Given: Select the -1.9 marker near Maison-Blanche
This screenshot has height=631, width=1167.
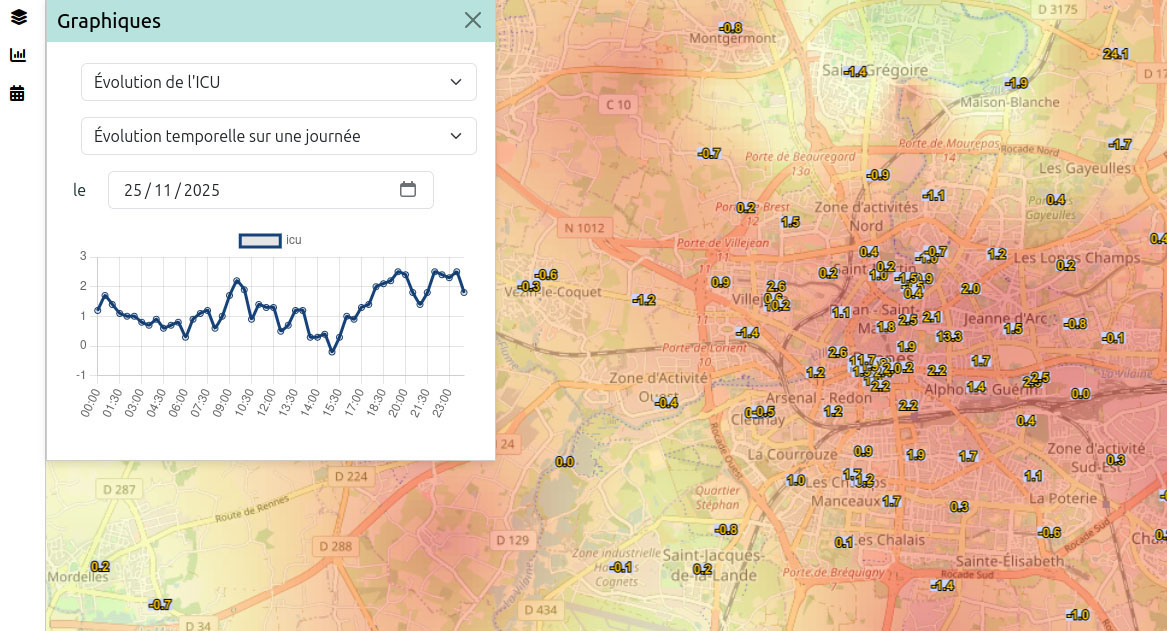Looking at the screenshot, I should pos(1017,83).
